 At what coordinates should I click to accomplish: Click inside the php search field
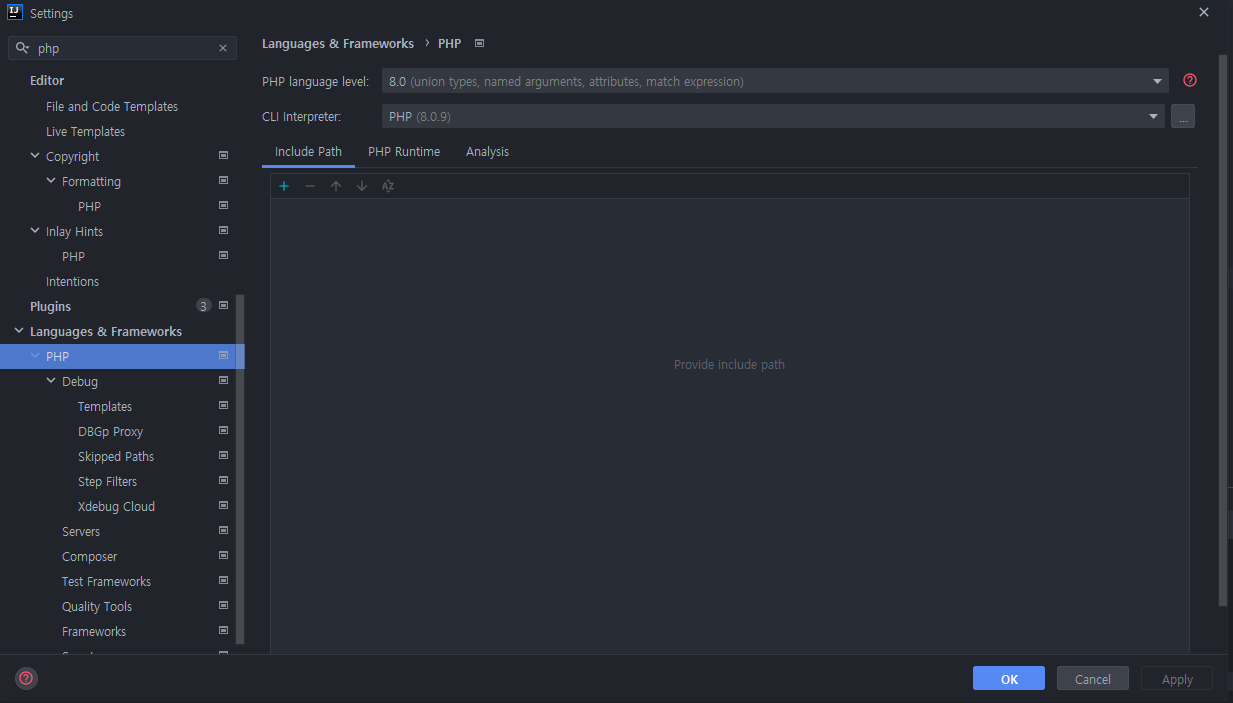[x=123, y=48]
